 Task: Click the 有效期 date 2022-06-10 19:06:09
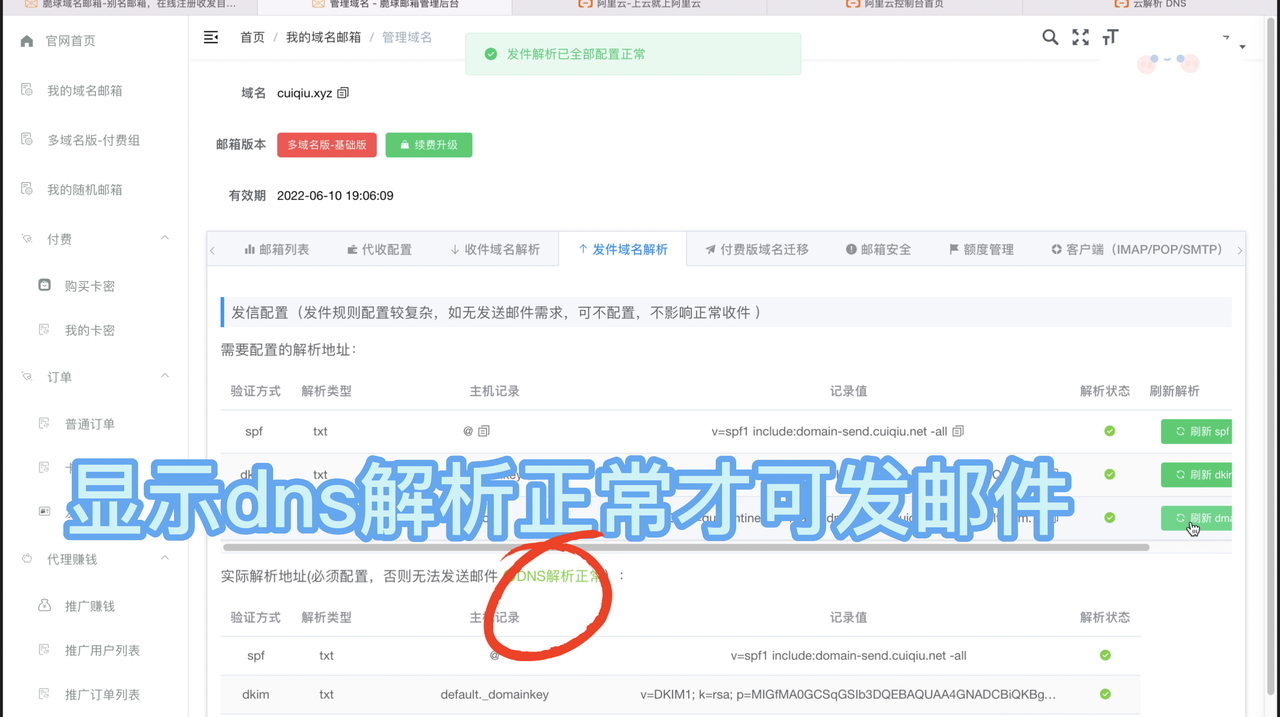335,196
